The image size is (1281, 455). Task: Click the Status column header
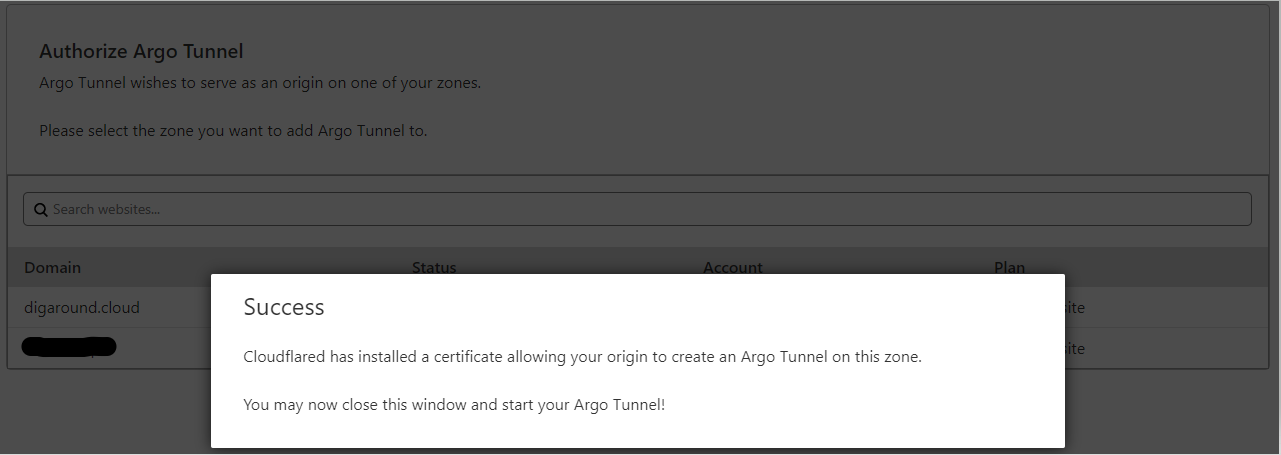[434, 267]
